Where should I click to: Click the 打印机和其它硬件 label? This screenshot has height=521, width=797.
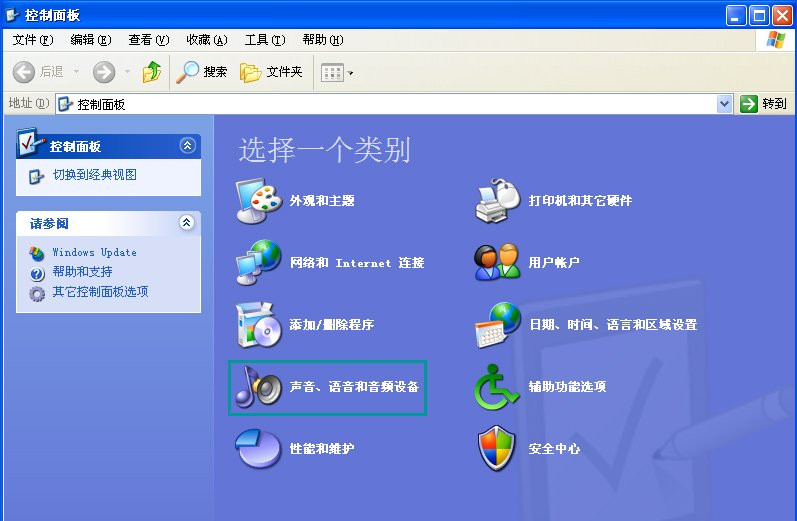pyautogui.click(x=580, y=201)
